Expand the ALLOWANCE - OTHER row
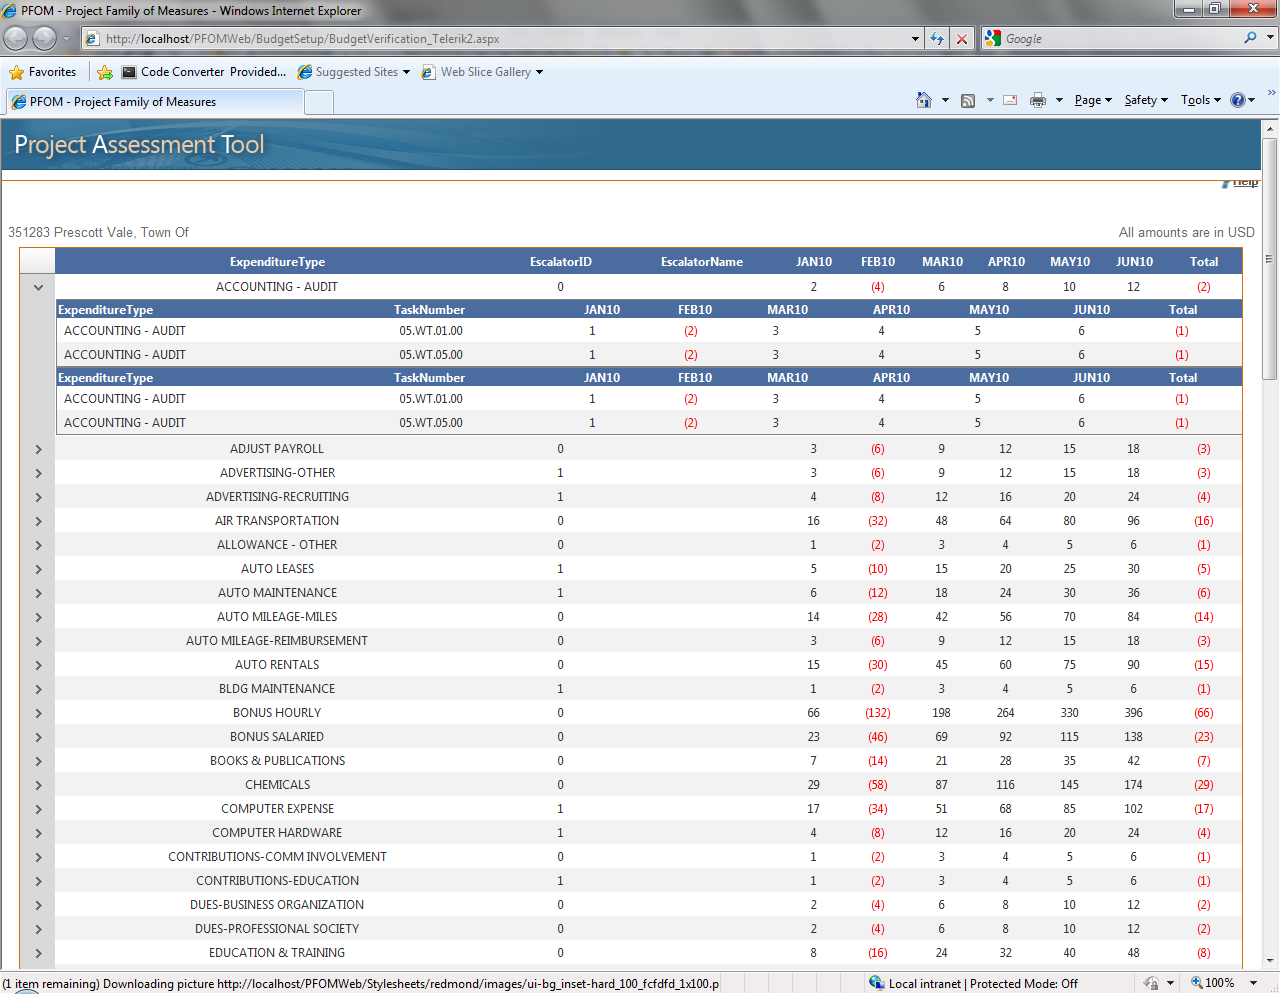Viewport: 1280px width, 994px height. pyautogui.click(x=38, y=545)
